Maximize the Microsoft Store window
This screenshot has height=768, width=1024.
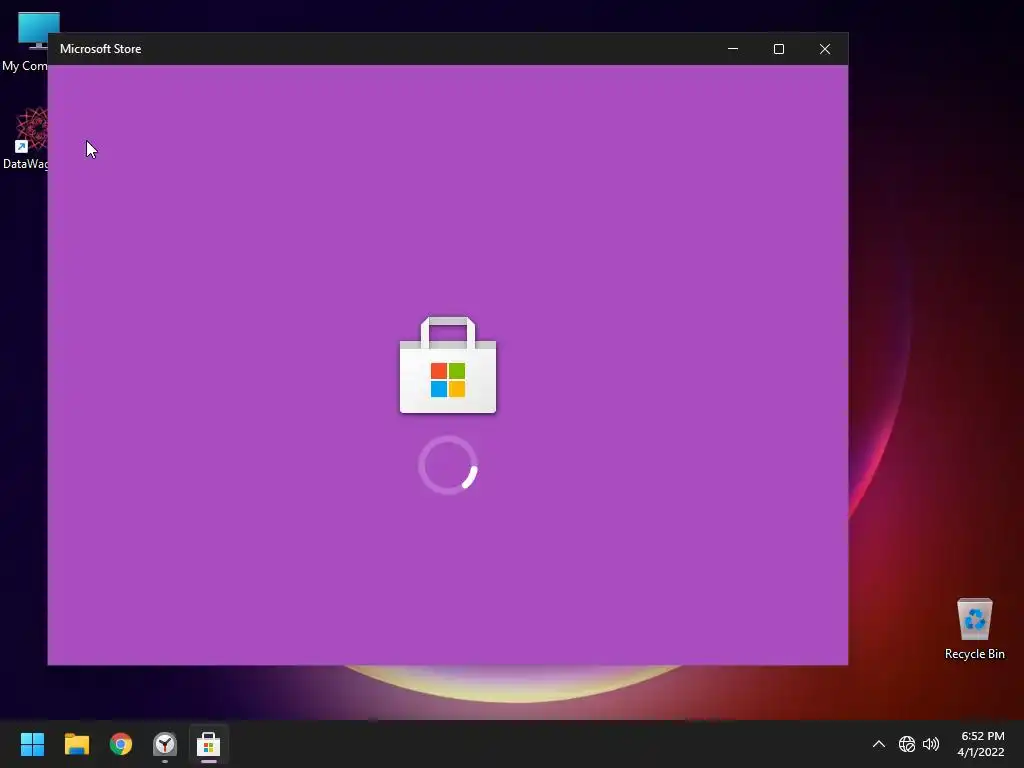pos(778,49)
